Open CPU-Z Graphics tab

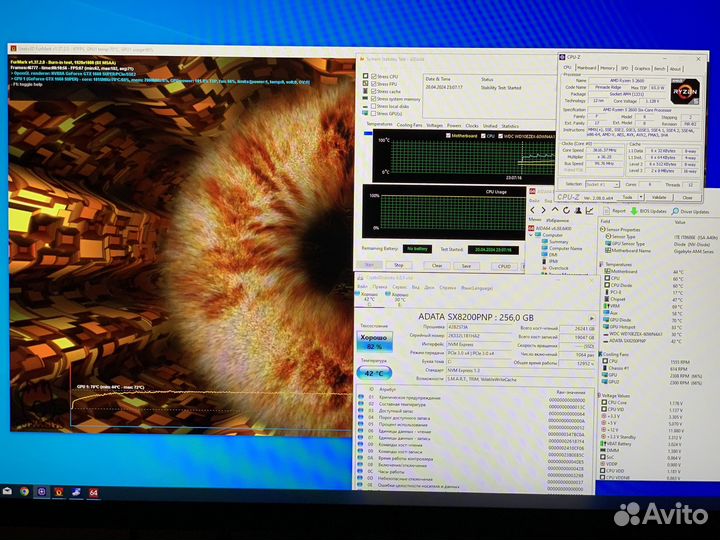[642, 68]
